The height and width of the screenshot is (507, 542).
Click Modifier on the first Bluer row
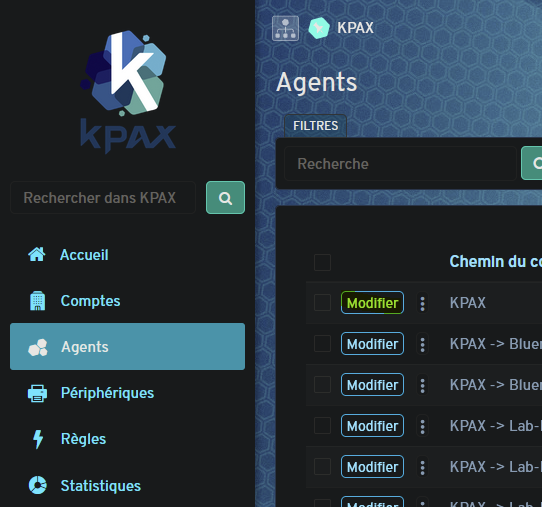click(x=372, y=344)
